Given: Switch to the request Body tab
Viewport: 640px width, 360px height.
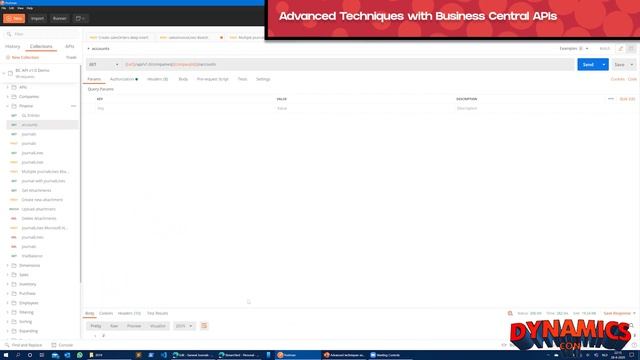Looking at the screenshot, I should point(183,79).
